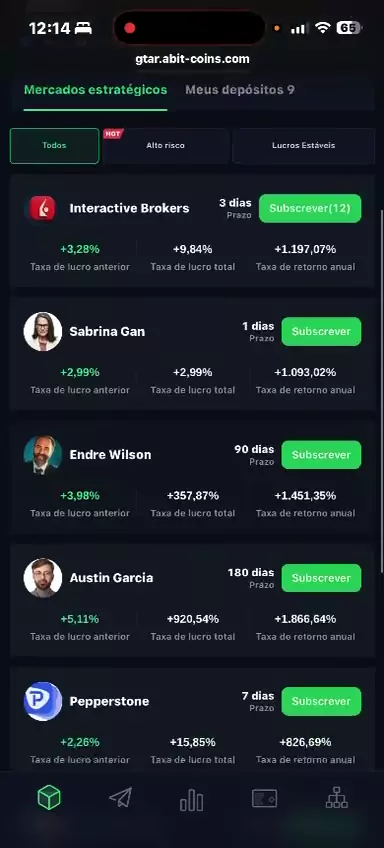The width and height of the screenshot is (384, 848).
Task: Open Endre Wilson's avatar picture
Action: (43, 455)
